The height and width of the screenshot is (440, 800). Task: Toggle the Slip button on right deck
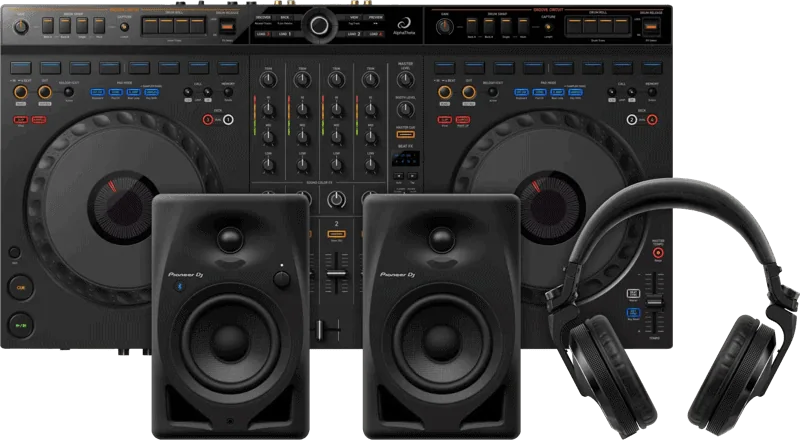[x=445, y=120]
